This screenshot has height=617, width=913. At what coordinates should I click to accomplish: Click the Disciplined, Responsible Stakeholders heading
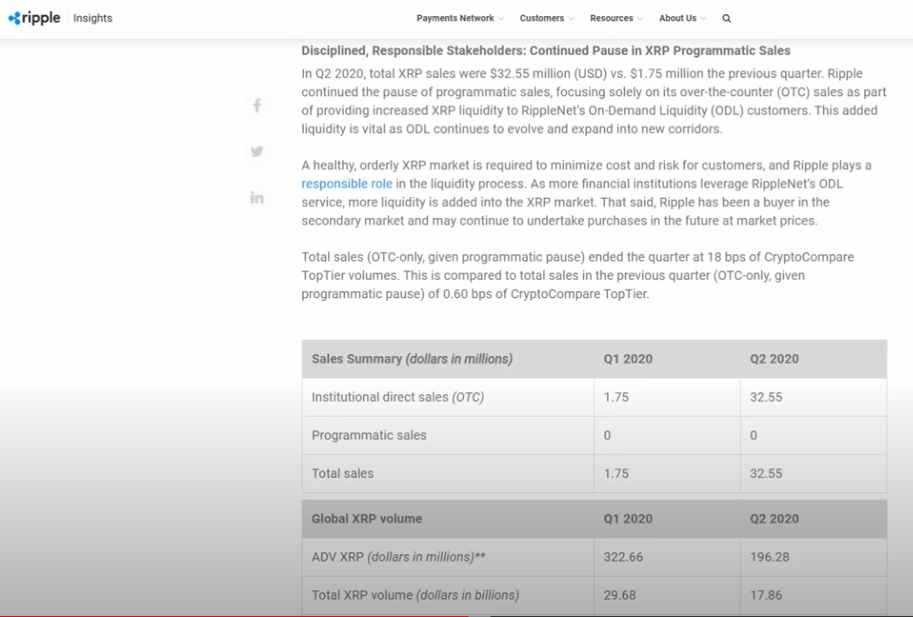tap(546, 51)
